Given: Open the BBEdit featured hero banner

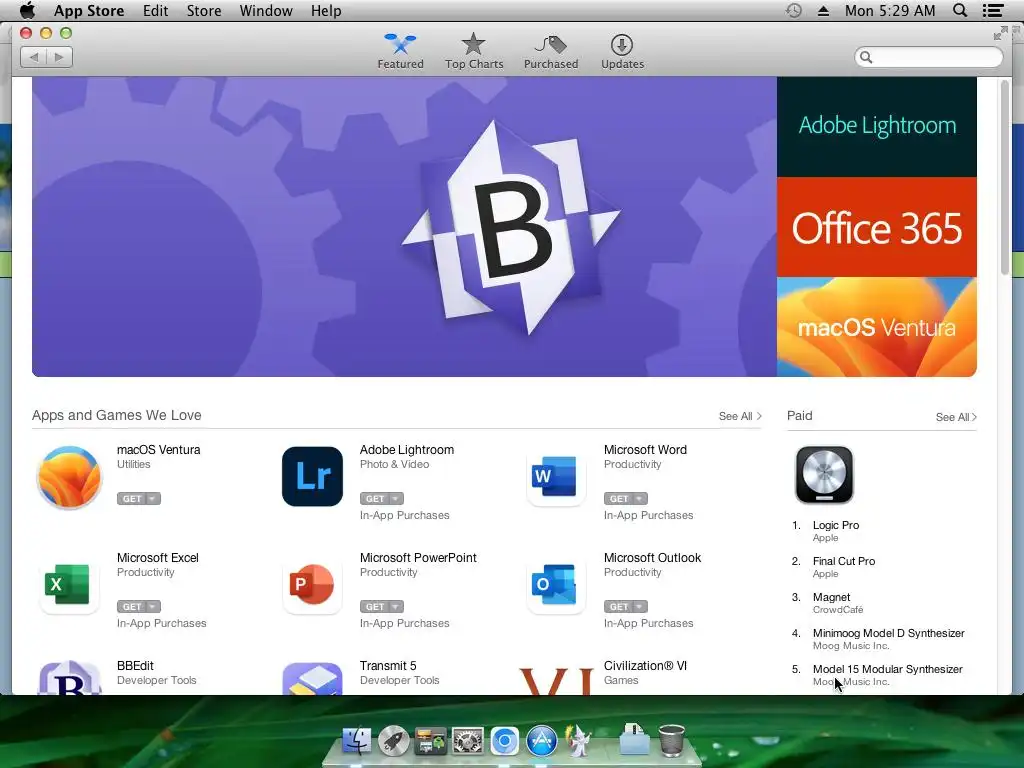Looking at the screenshot, I should click(x=404, y=227).
